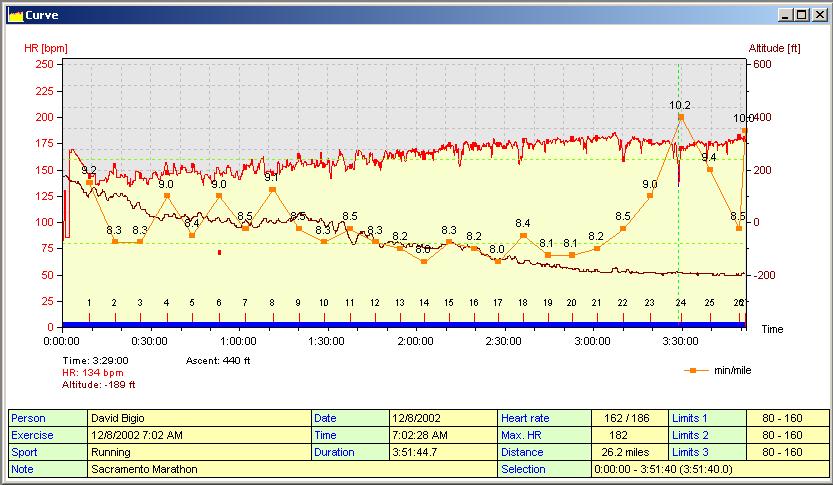The image size is (833, 485).
Task: Click the small red marker below lap 6 curve
Action: coord(219,252)
